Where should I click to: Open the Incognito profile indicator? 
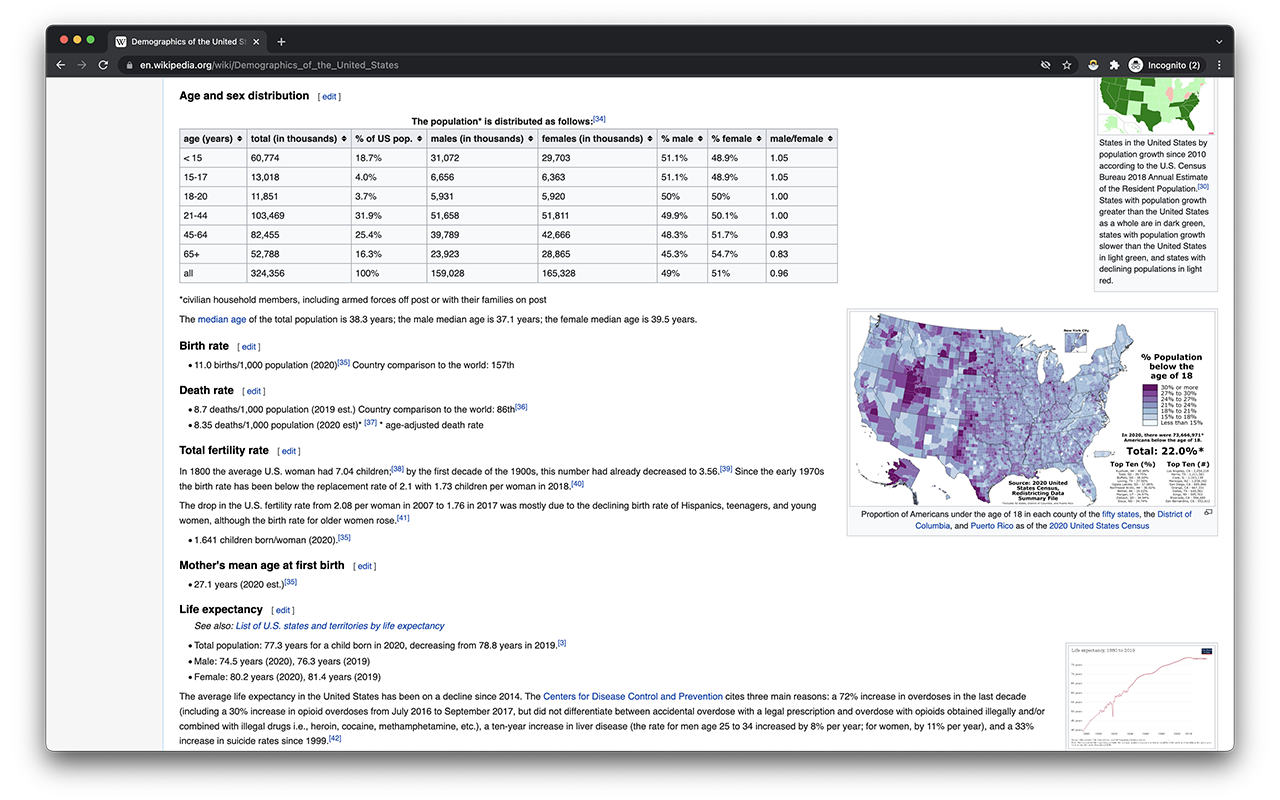click(1166, 65)
